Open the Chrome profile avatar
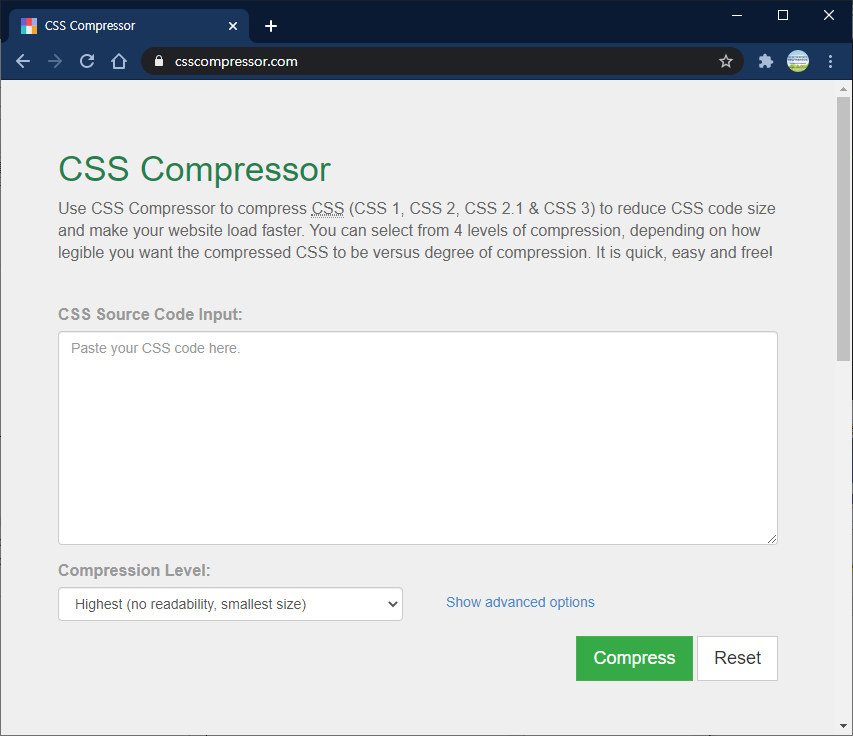The image size is (853, 736). coord(798,61)
